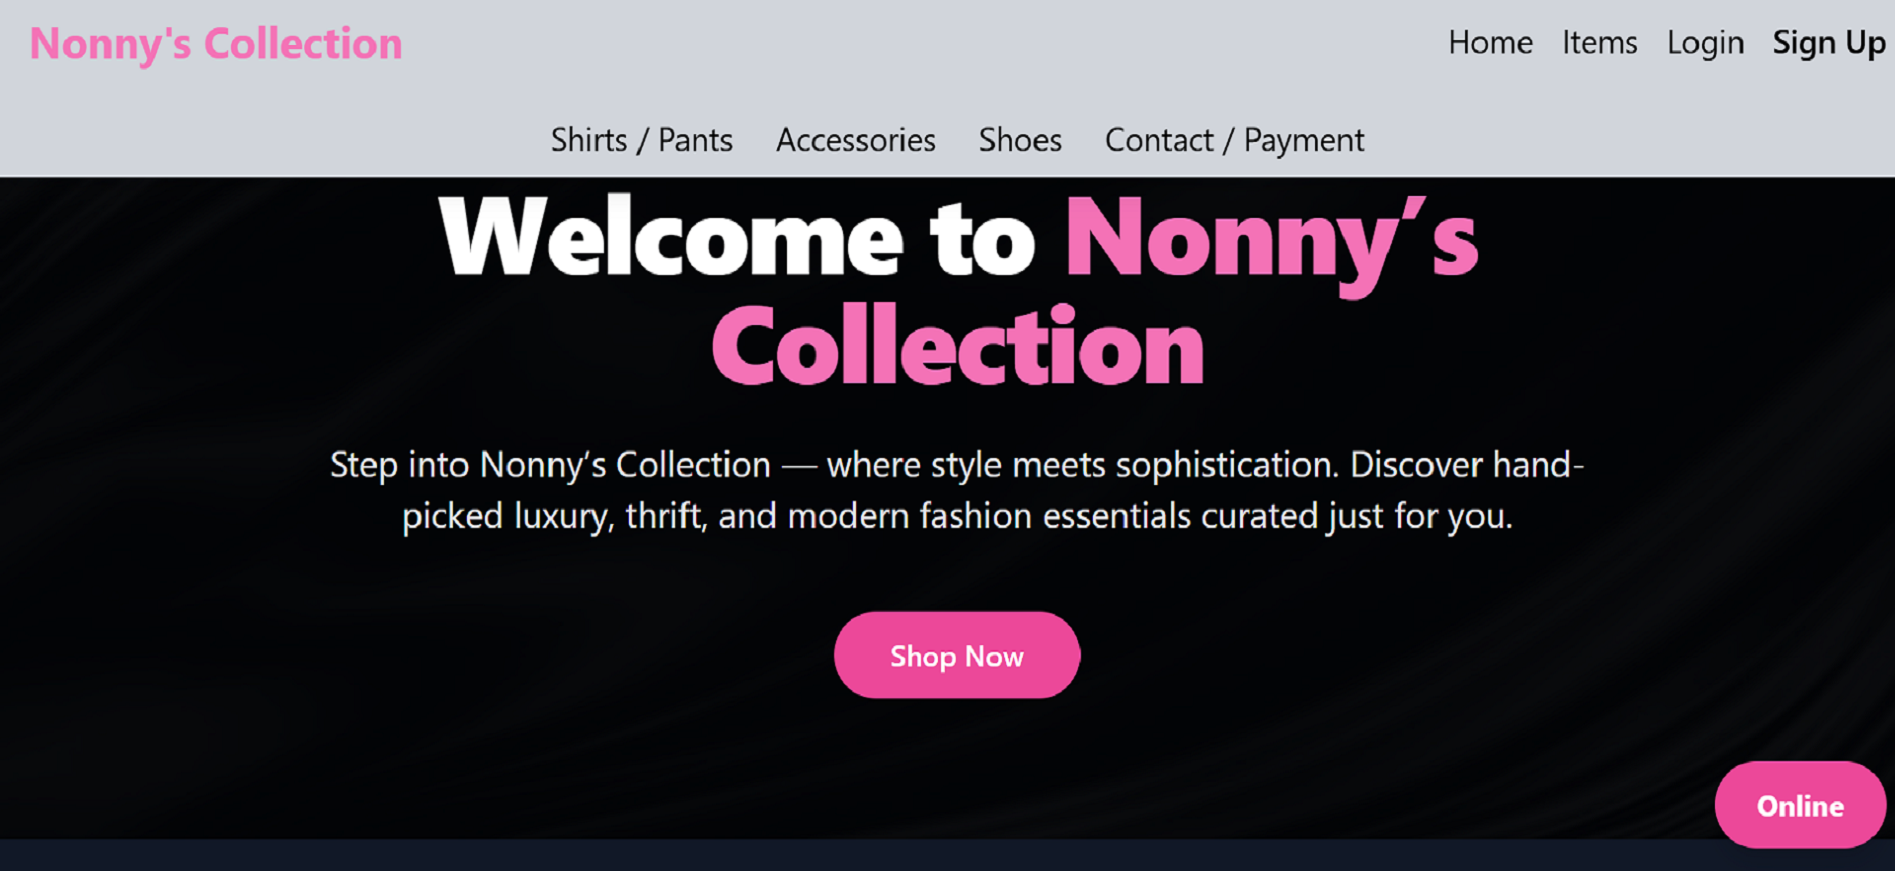1895x871 pixels.
Task: Launch live support from the Online bubble
Action: point(1799,804)
